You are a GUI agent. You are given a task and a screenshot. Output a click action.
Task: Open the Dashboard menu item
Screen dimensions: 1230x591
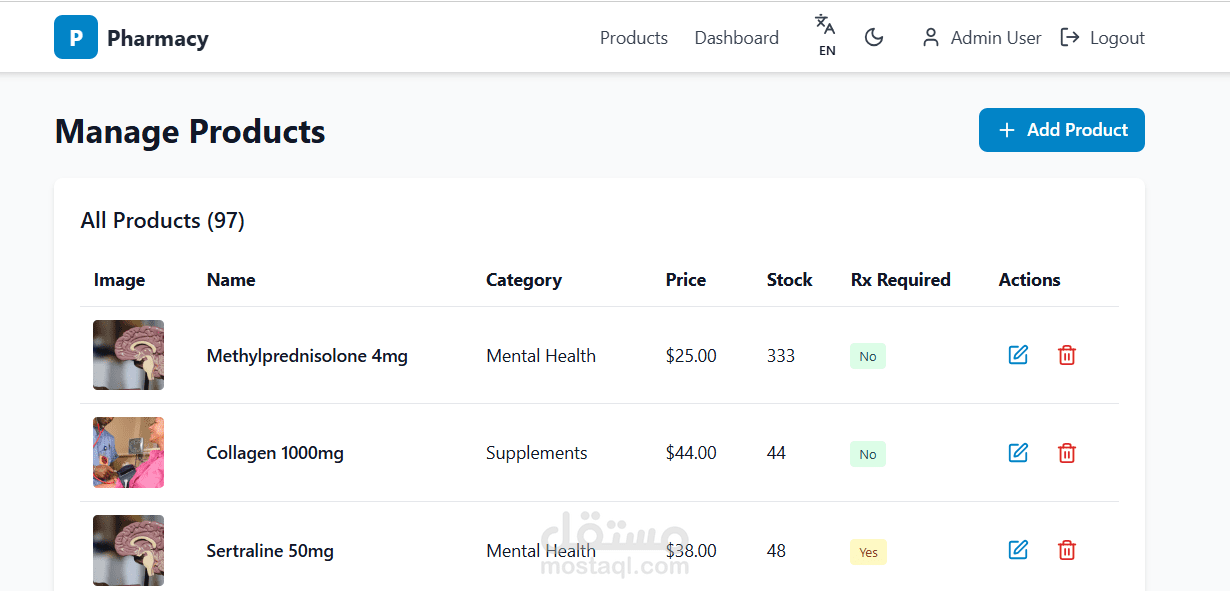click(736, 38)
